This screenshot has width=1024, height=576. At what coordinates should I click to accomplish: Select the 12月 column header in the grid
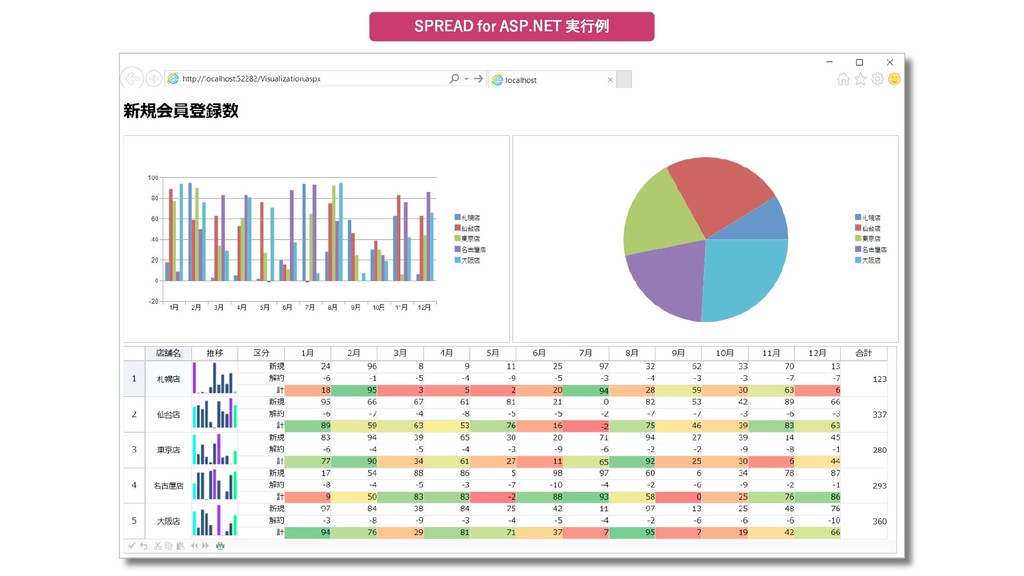pos(817,353)
